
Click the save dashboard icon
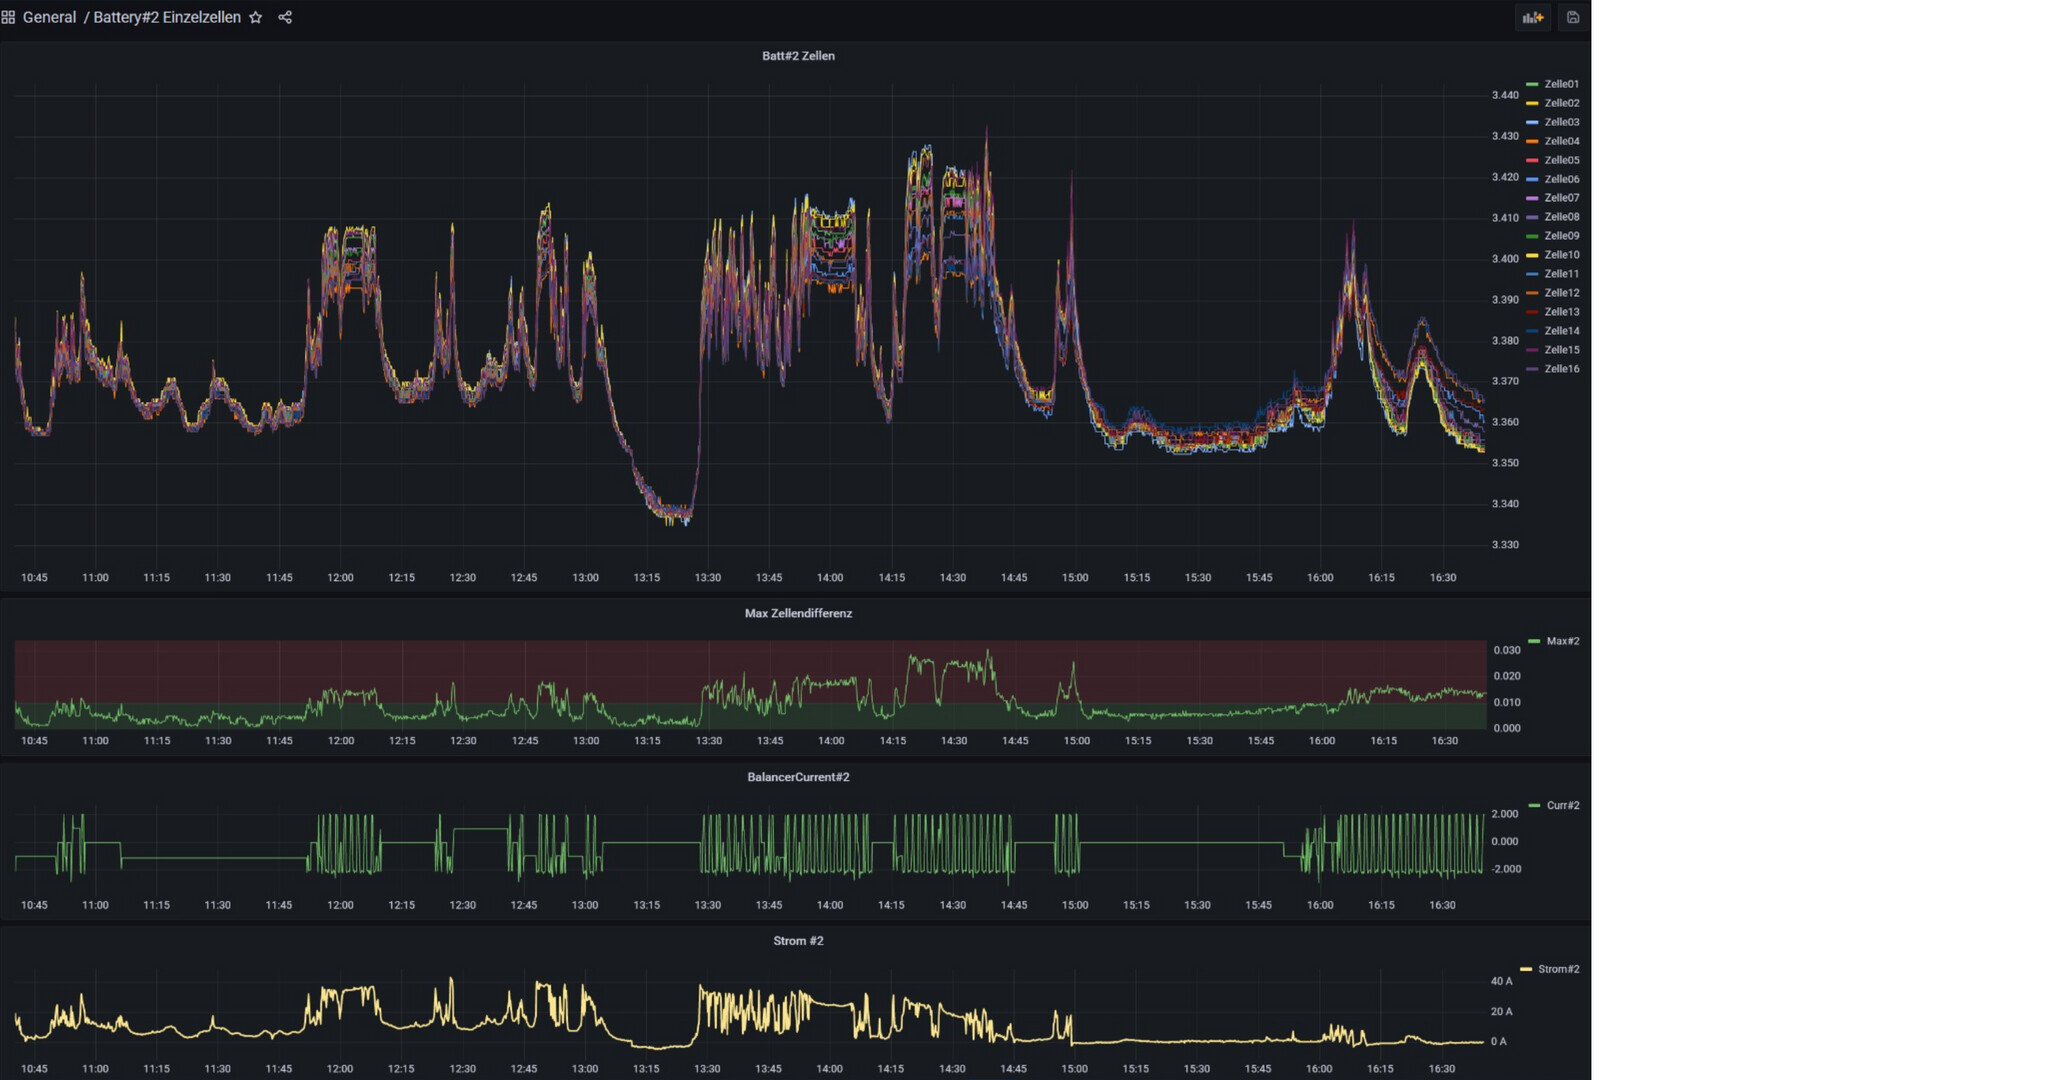click(1573, 17)
